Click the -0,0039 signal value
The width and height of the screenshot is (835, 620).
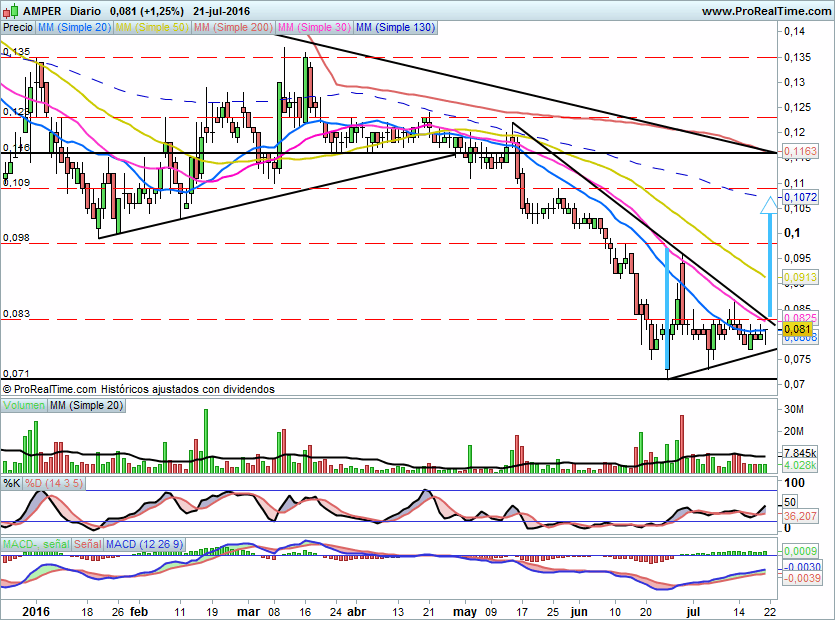tap(802, 578)
